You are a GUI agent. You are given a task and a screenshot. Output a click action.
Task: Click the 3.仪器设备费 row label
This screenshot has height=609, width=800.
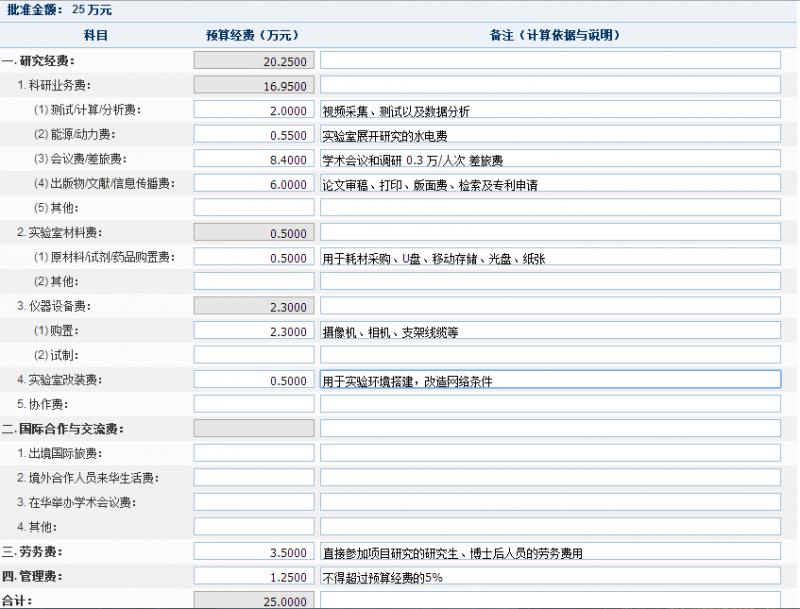[54, 307]
